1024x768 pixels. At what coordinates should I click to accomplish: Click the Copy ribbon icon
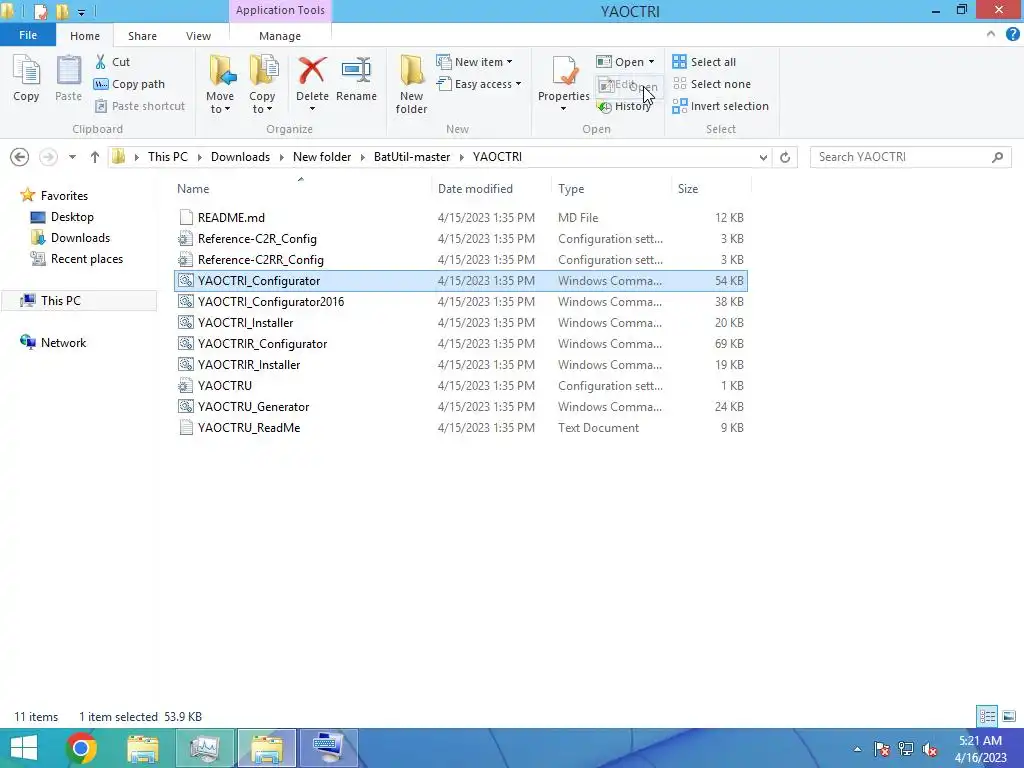pos(26,78)
